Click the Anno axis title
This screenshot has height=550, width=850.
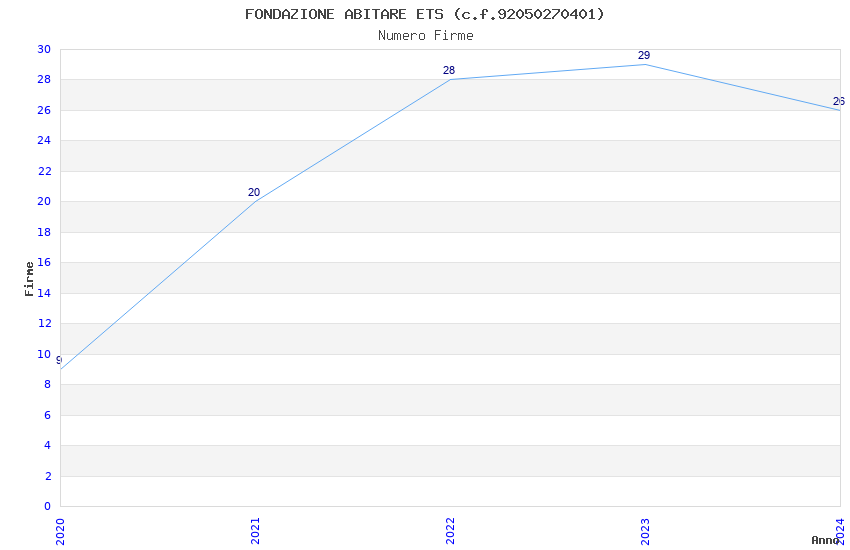coord(825,540)
